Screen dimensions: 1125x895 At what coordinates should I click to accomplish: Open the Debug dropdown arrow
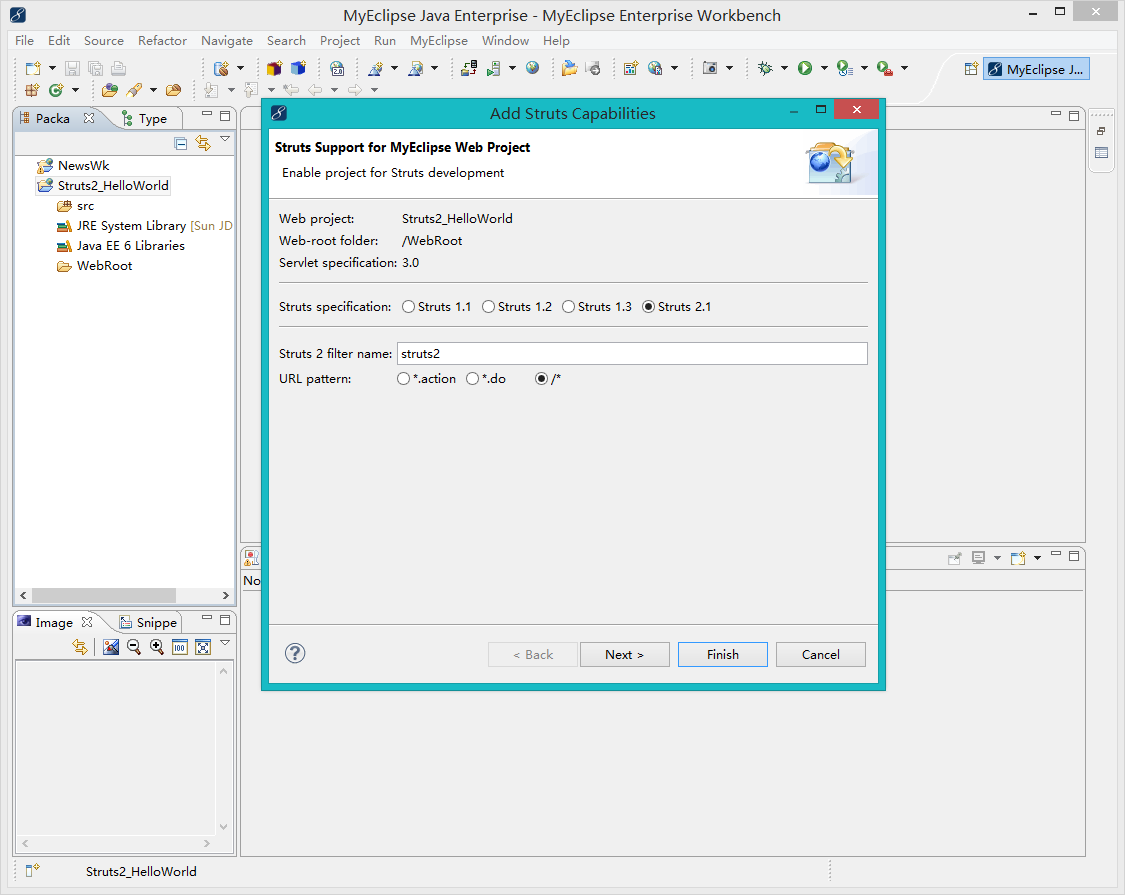(784, 68)
